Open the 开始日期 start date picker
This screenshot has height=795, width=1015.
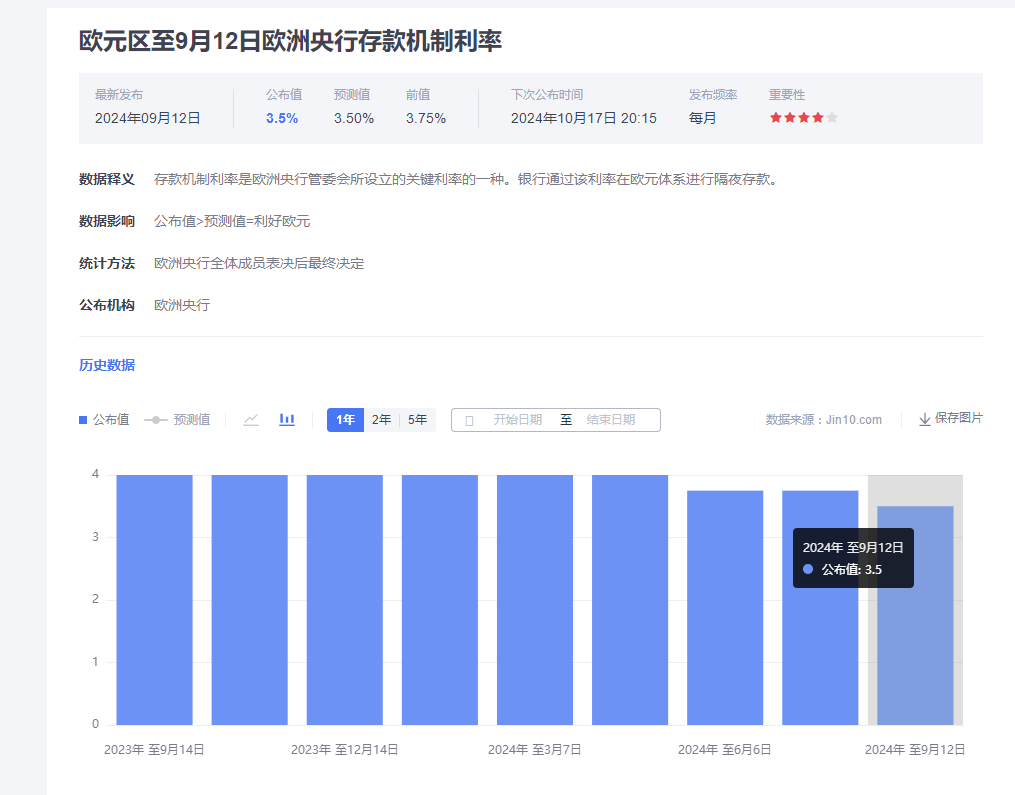[x=517, y=420]
